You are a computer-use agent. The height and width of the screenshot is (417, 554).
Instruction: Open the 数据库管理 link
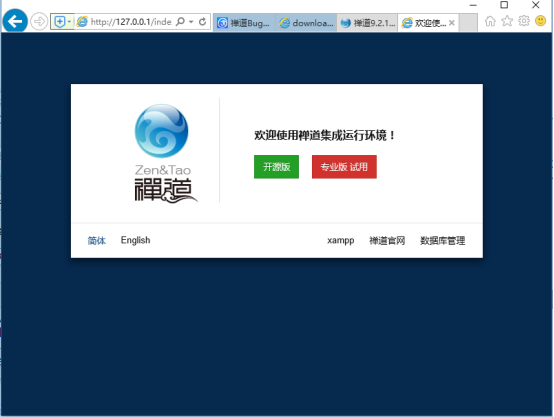point(442,241)
